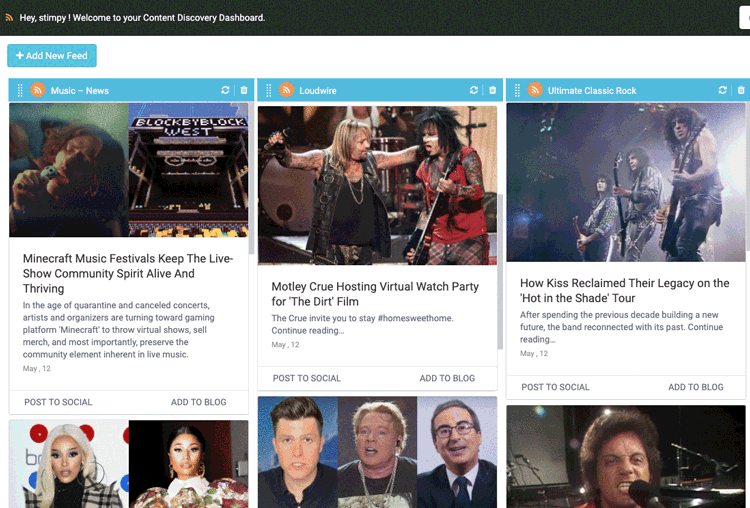
Task: Click the May, 12 date under Motley Crue article
Action: 286,344
